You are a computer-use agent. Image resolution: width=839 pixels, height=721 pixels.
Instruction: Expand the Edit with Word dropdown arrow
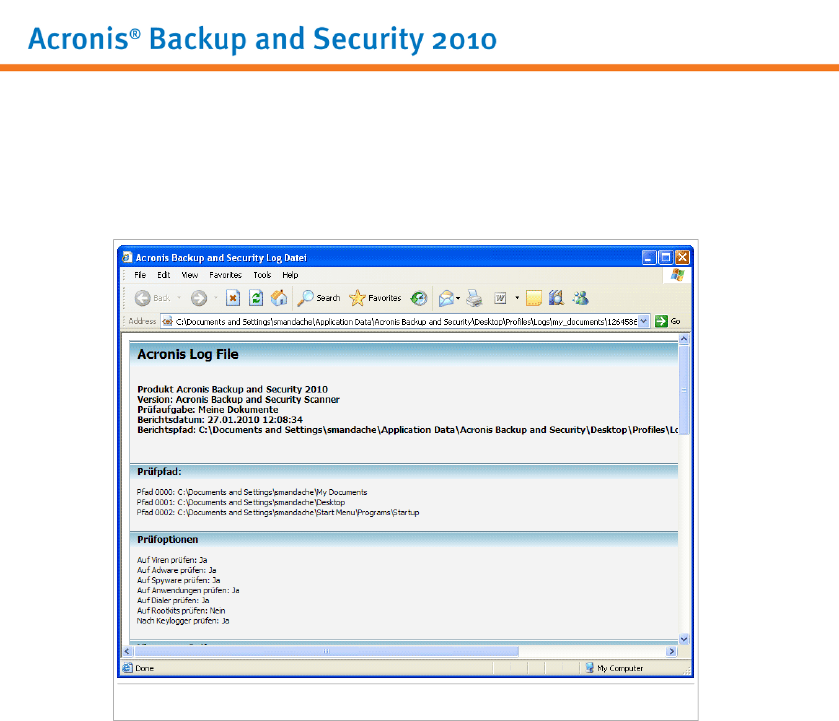point(517,298)
